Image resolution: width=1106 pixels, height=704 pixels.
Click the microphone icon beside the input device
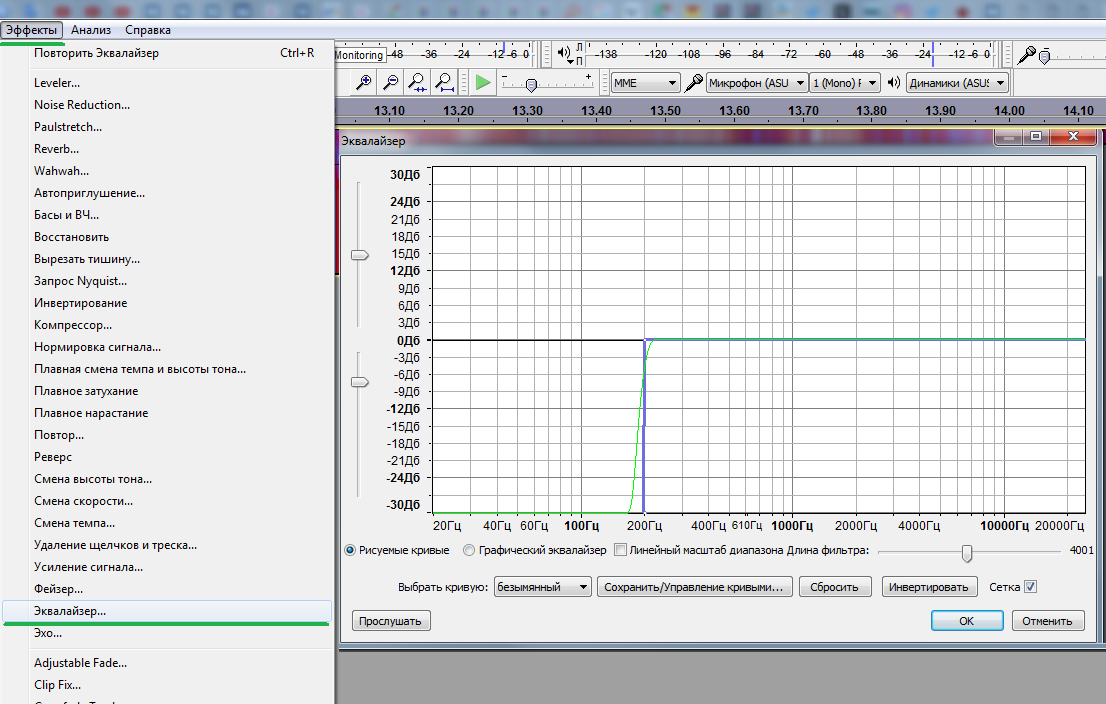tap(694, 83)
